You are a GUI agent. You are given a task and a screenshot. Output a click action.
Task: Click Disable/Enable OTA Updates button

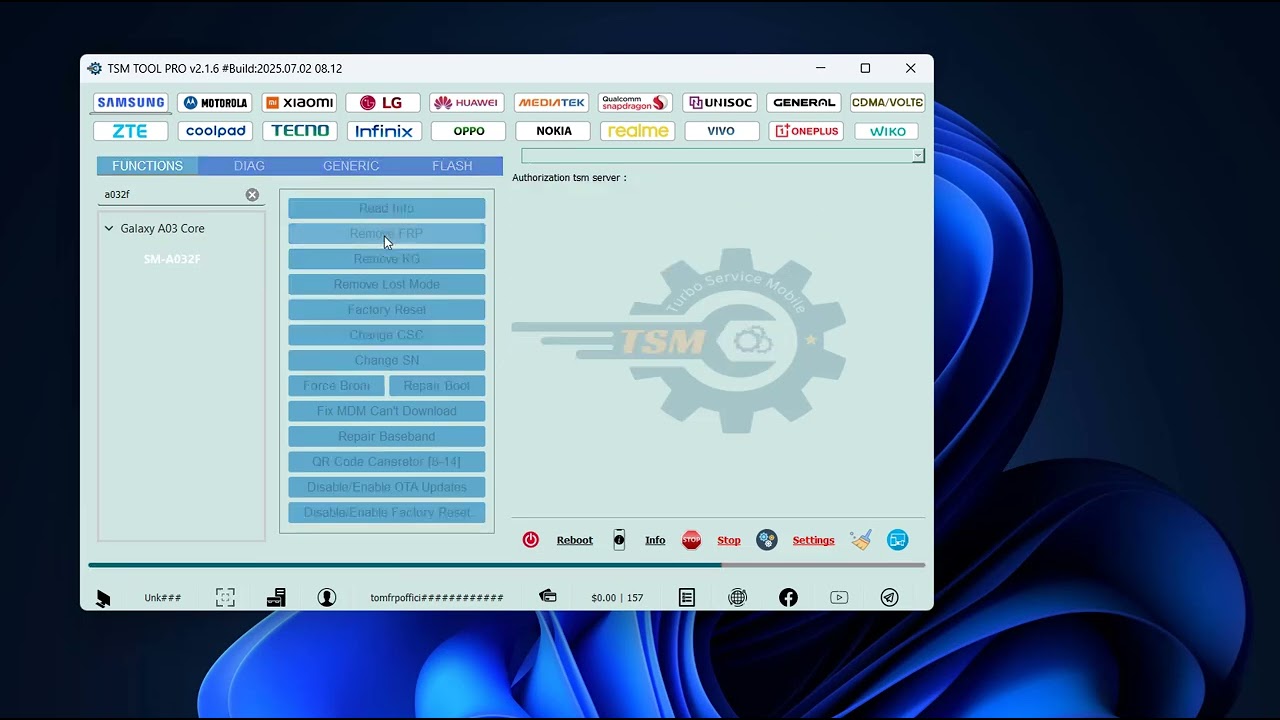[387, 487]
